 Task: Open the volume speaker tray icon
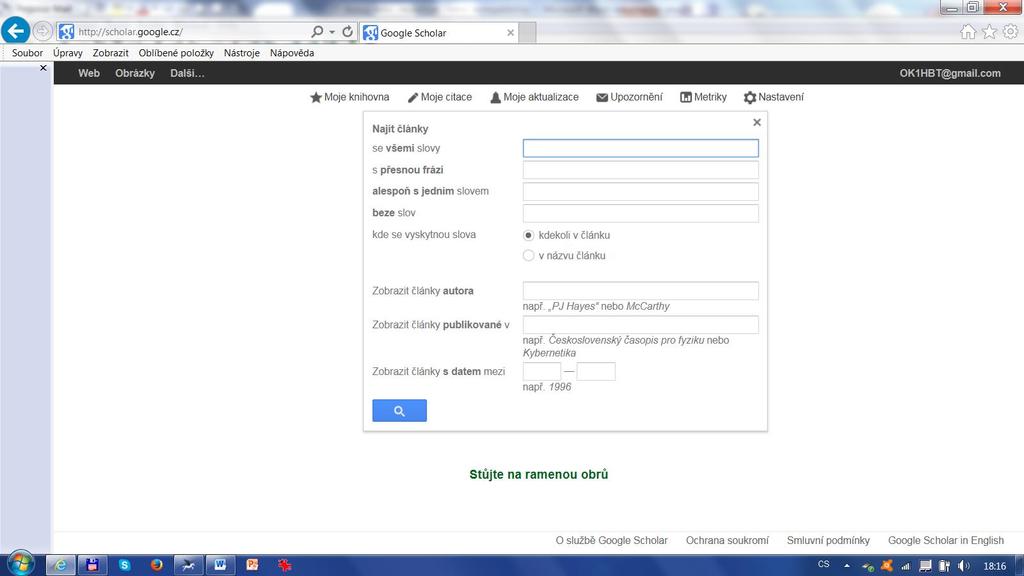[964, 566]
